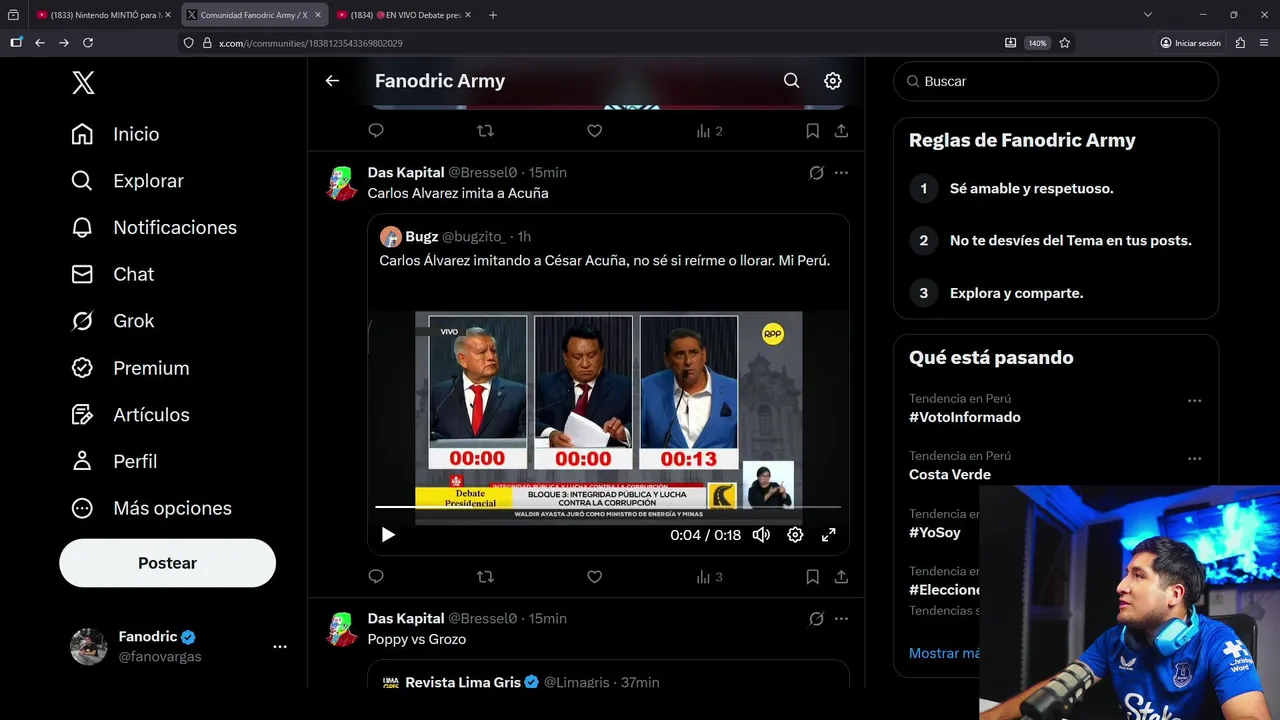This screenshot has height=720, width=1280.
Task: Close the Comunidad Fanodric Army tab
Action: coord(318,15)
